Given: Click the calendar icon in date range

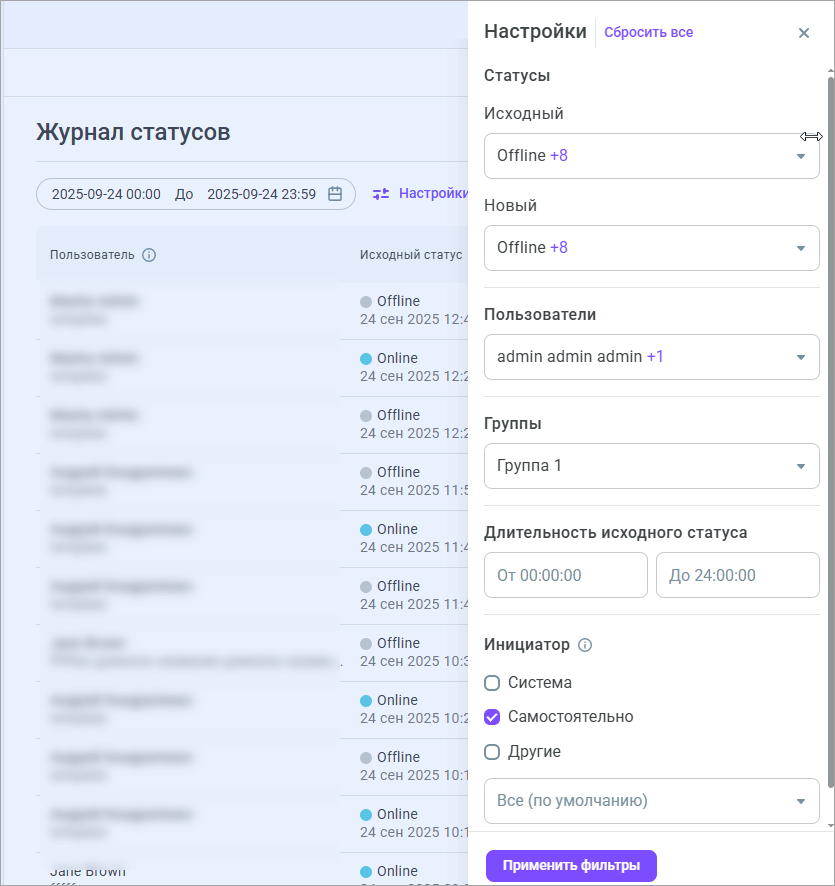Looking at the screenshot, I should 335,194.
